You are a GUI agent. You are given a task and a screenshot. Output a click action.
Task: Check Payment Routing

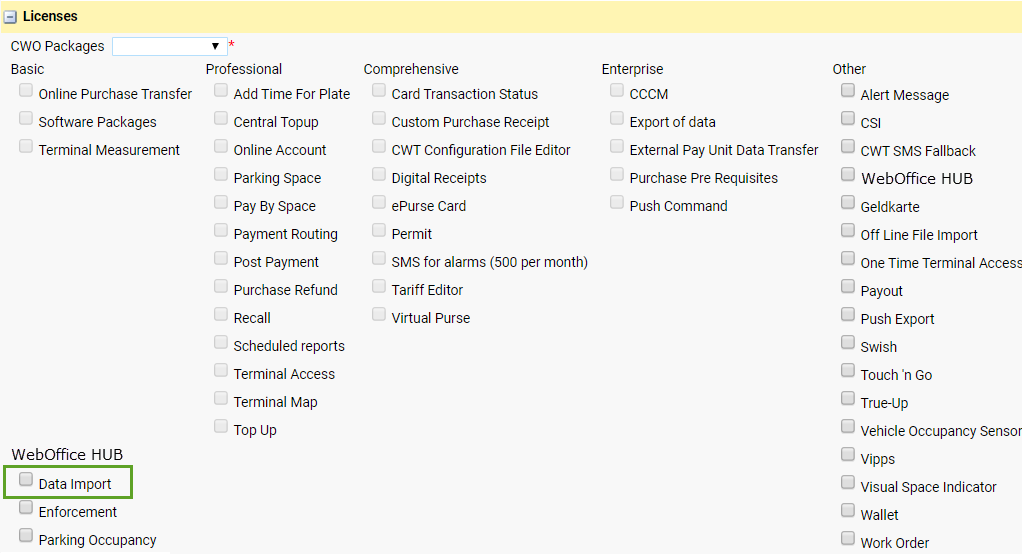pyautogui.click(x=221, y=230)
